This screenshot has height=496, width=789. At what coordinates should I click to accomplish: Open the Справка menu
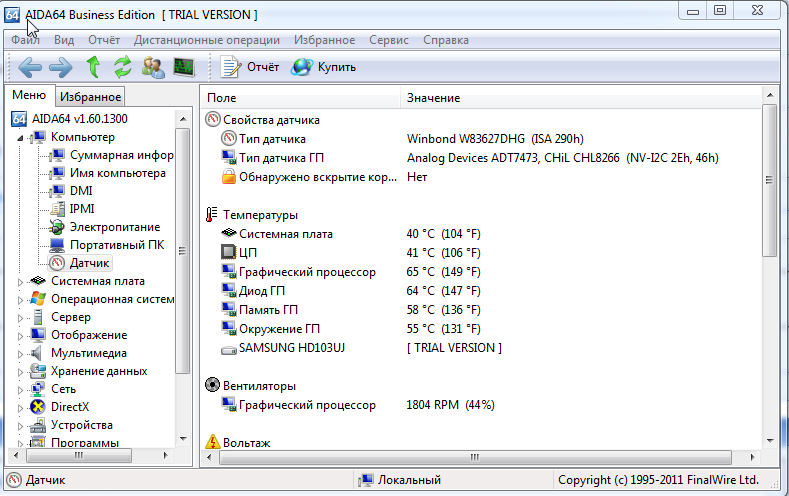[x=446, y=40]
